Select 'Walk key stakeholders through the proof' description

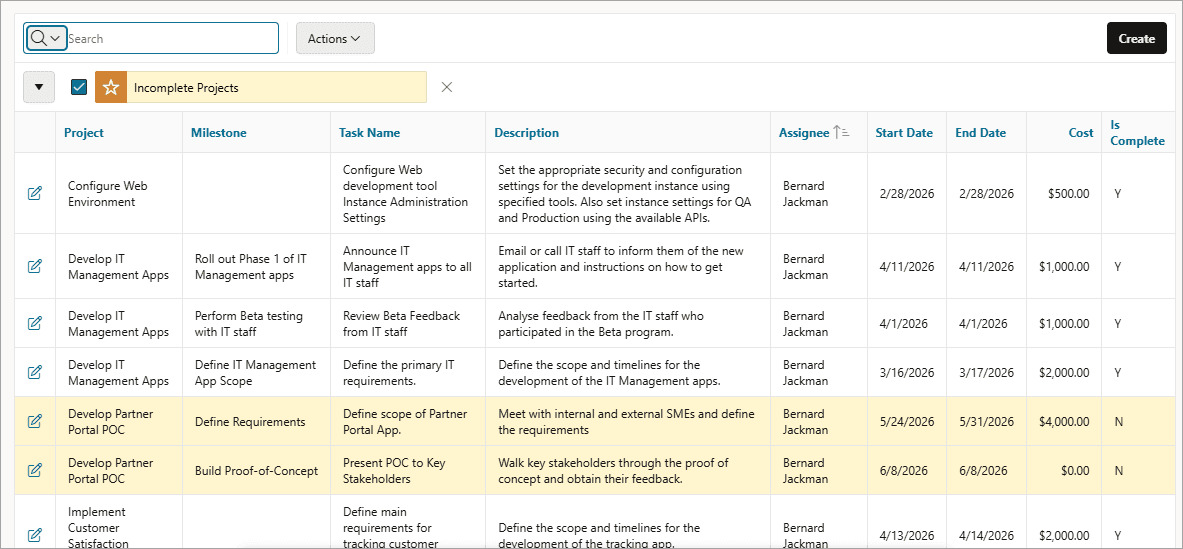(628, 471)
